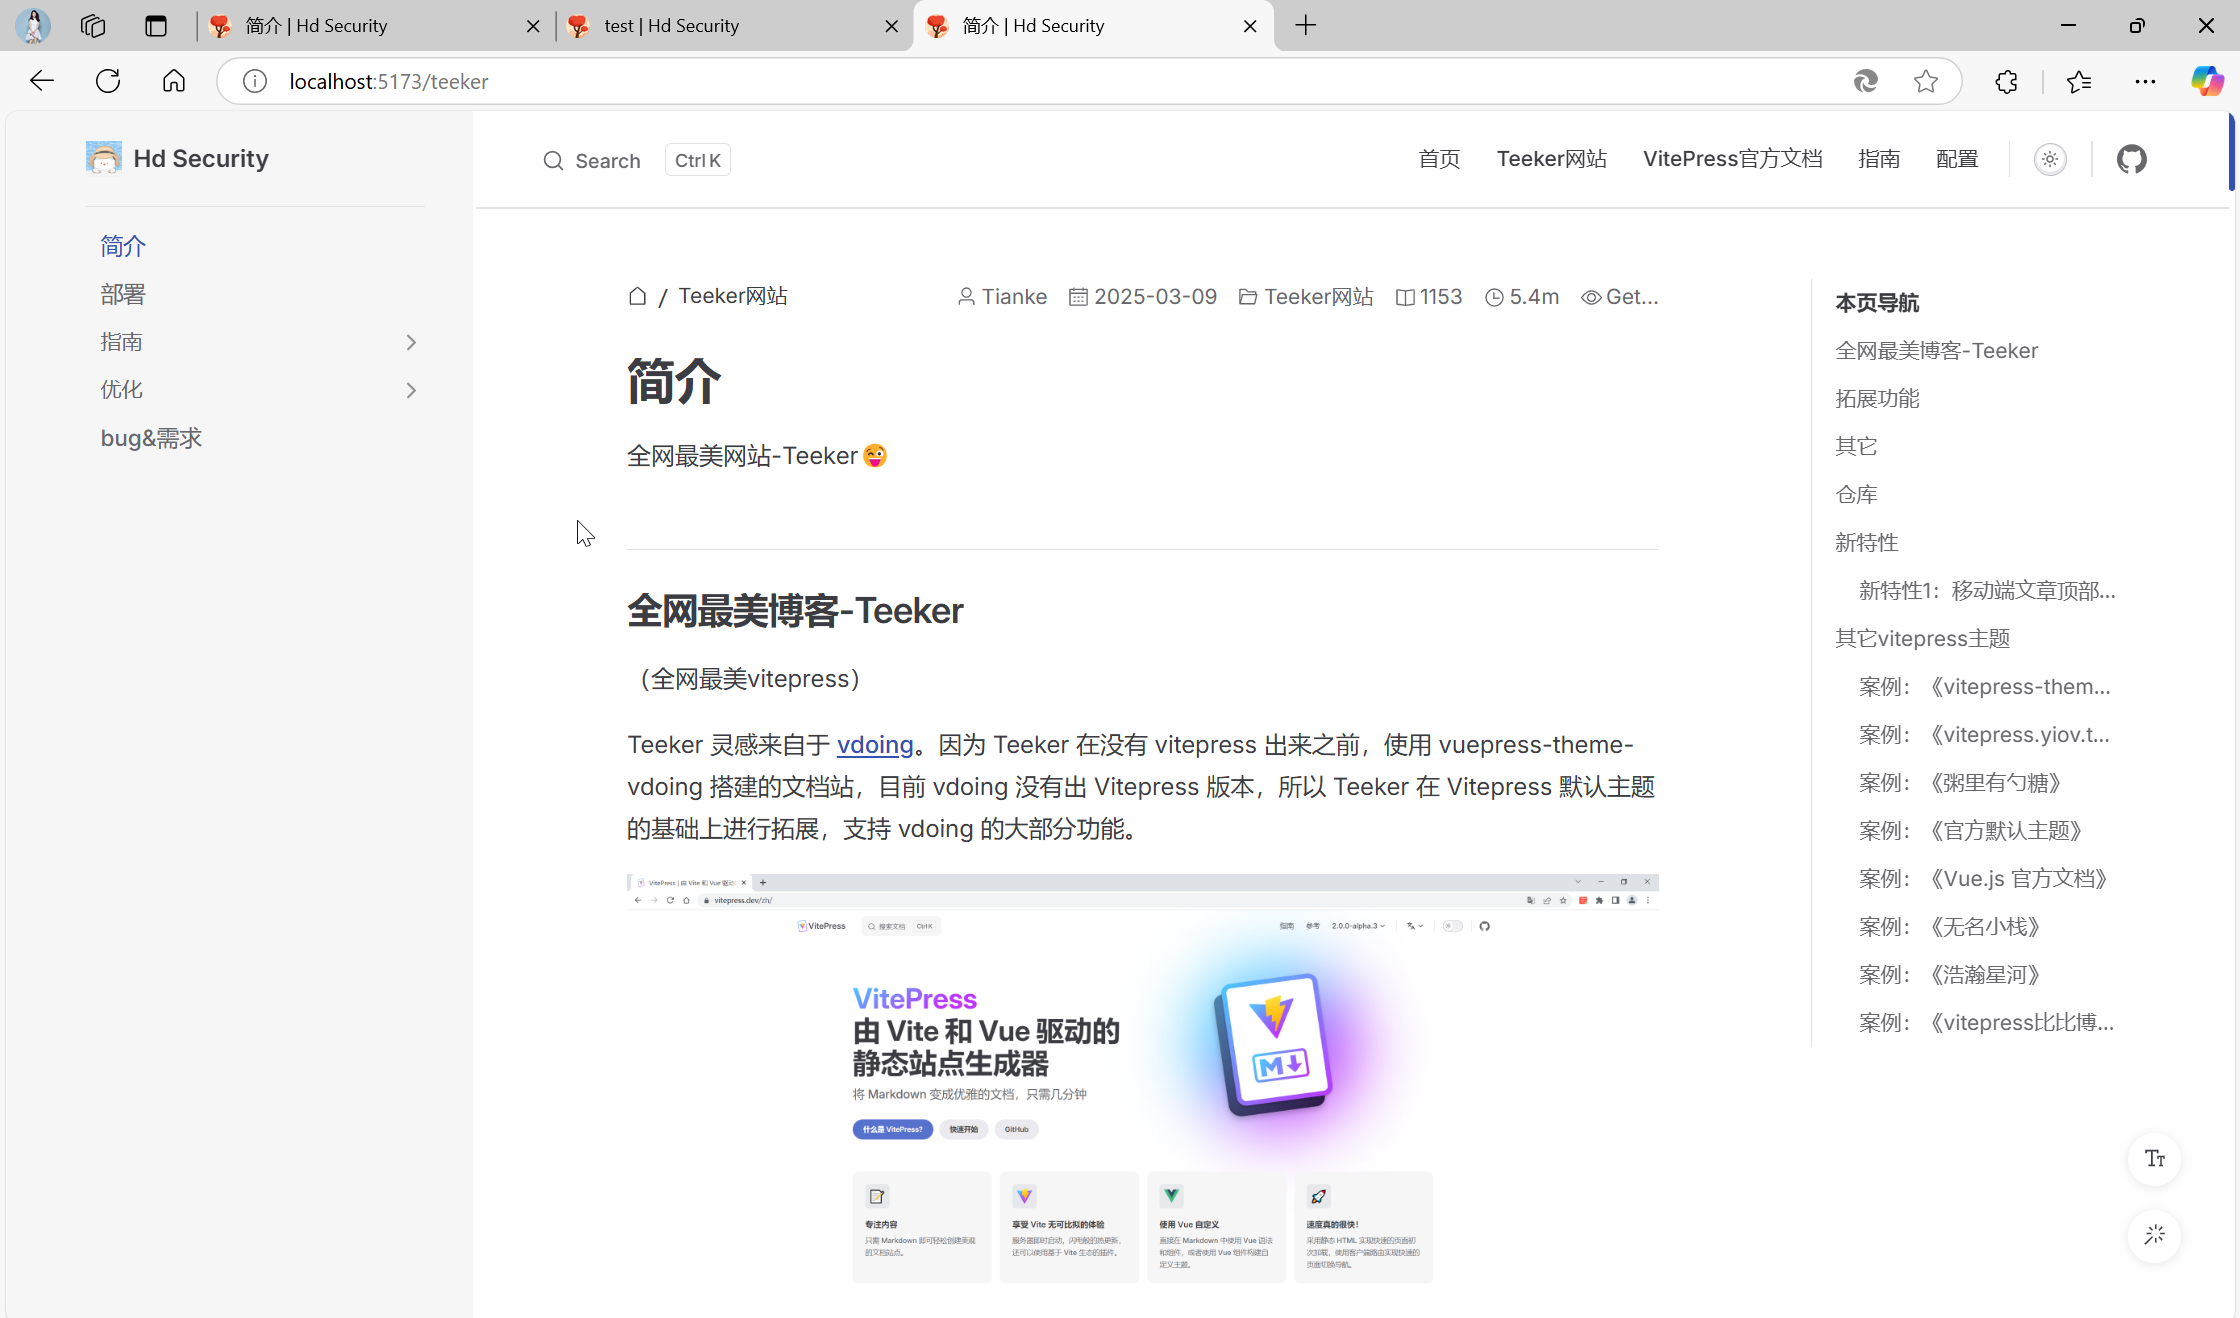Reload the page with Refresh icon
The height and width of the screenshot is (1318, 2240).
(108, 81)
